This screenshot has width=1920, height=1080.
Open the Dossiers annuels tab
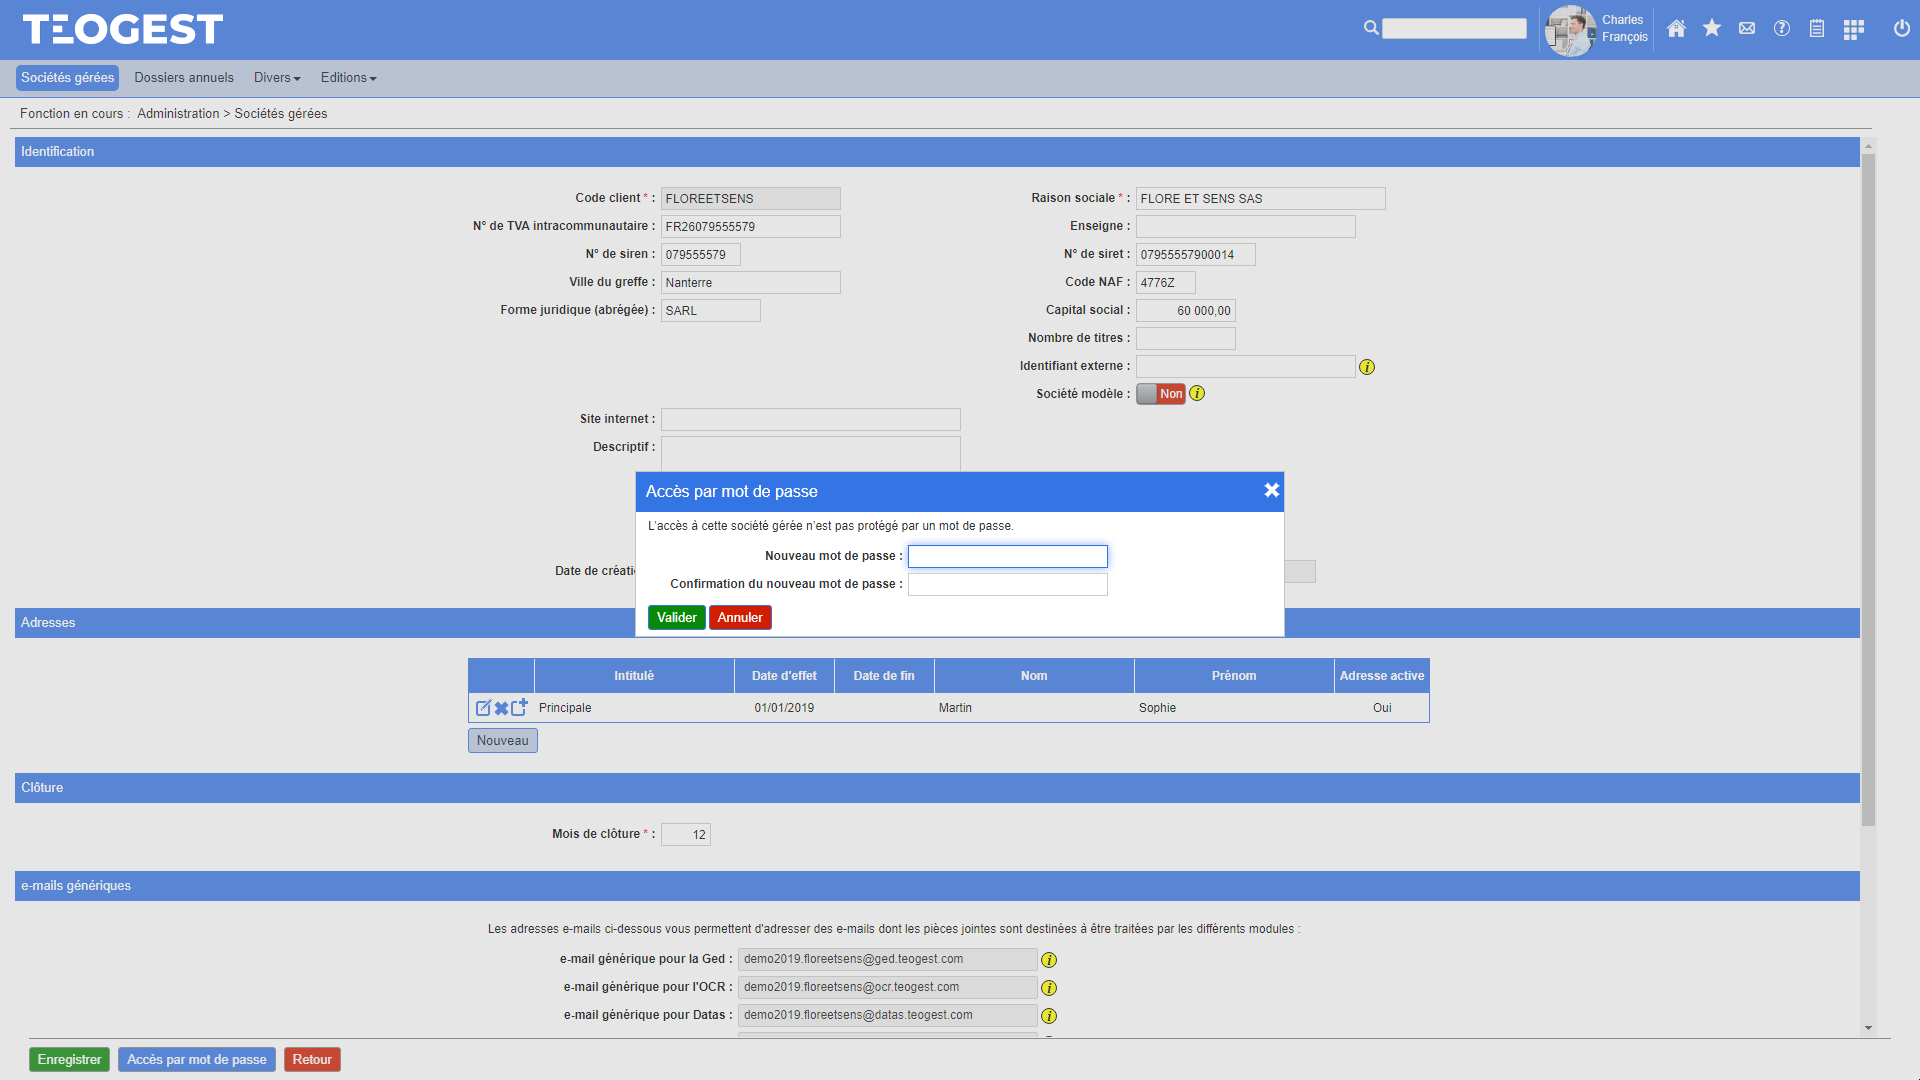click(x=184, y=78)
